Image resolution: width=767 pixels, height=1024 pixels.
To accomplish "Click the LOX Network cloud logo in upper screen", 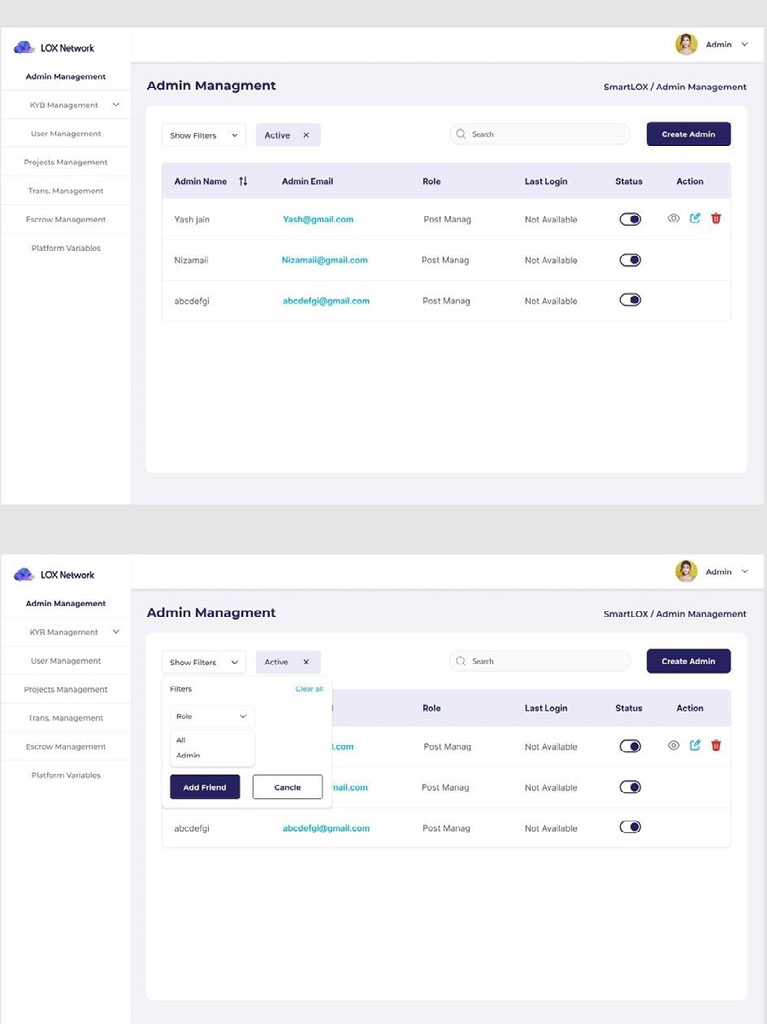I will pyautogui.click(x=24, y=47).
